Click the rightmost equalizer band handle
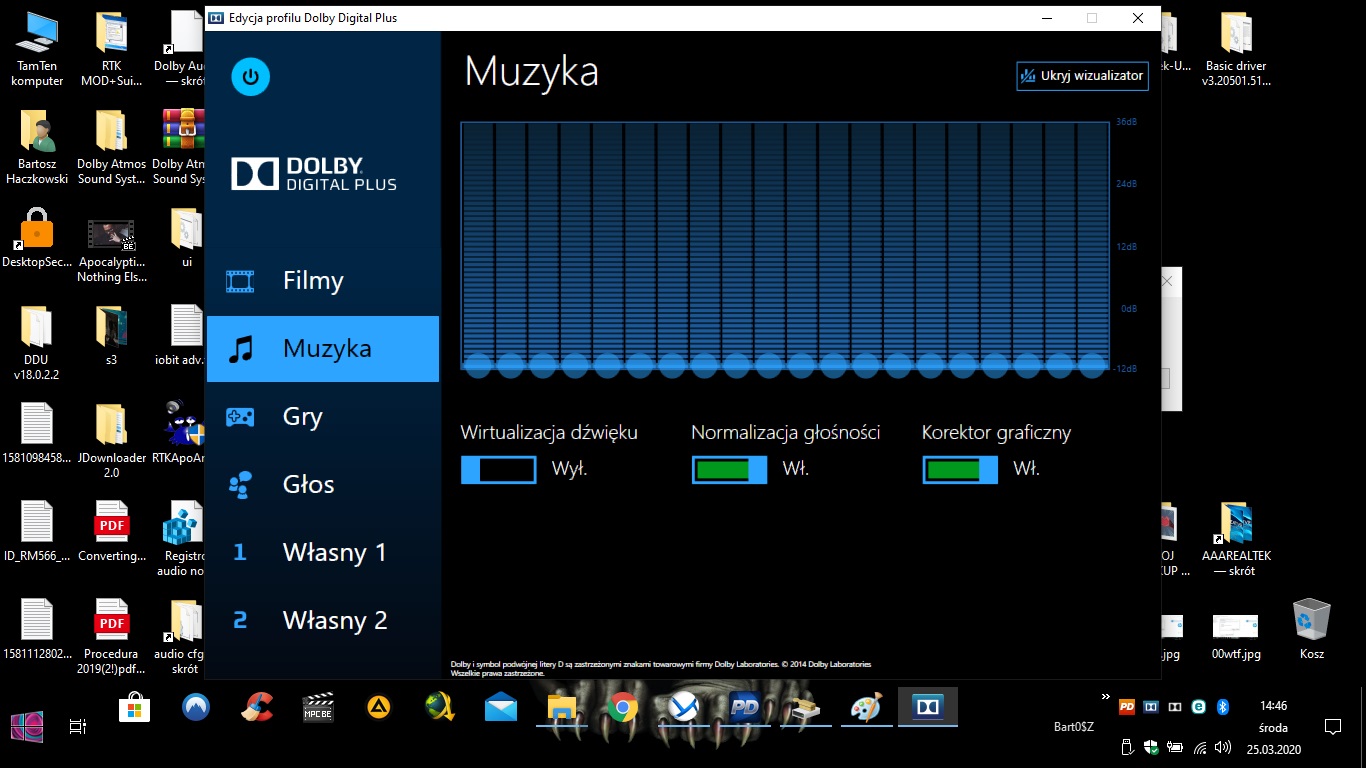Screen dimensions: 1366x768 coord(1092,365)
